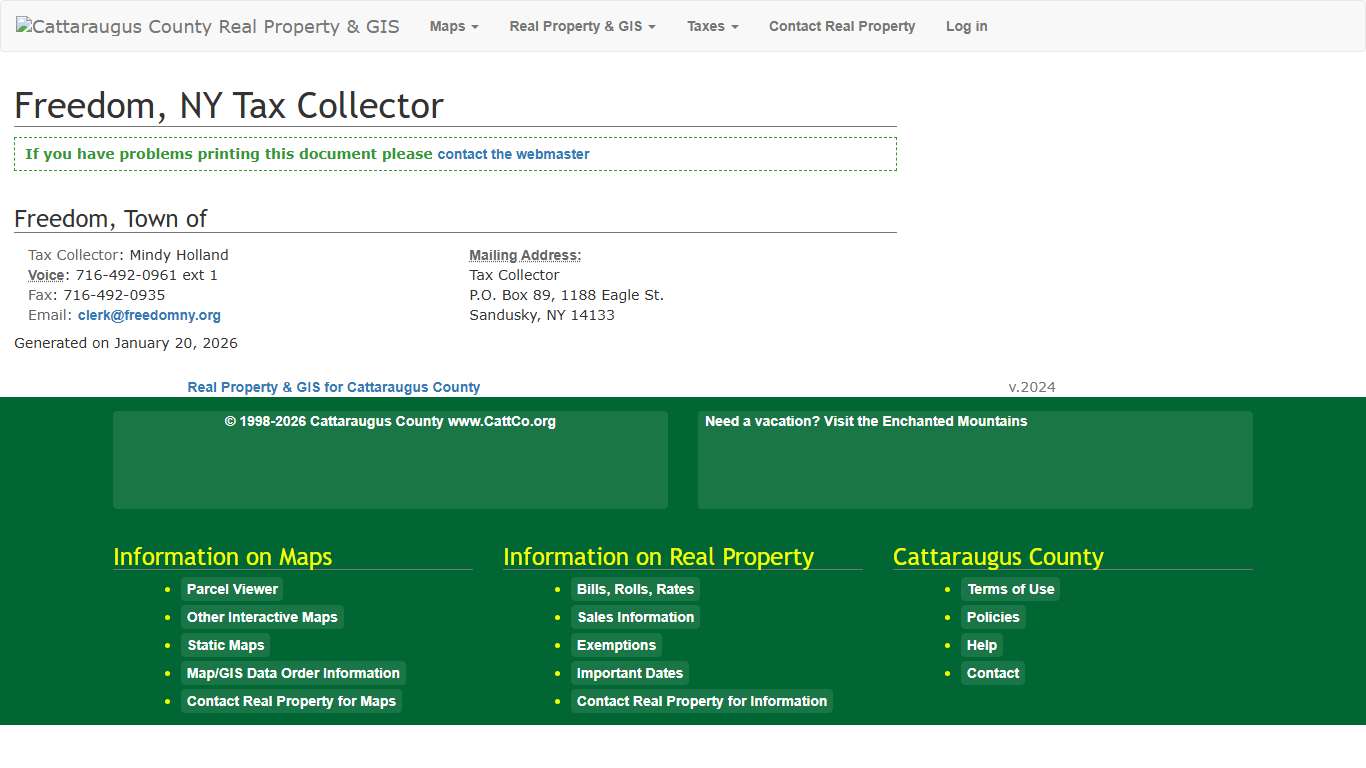Email the clerk at freedomny.org

coord(149,315)
